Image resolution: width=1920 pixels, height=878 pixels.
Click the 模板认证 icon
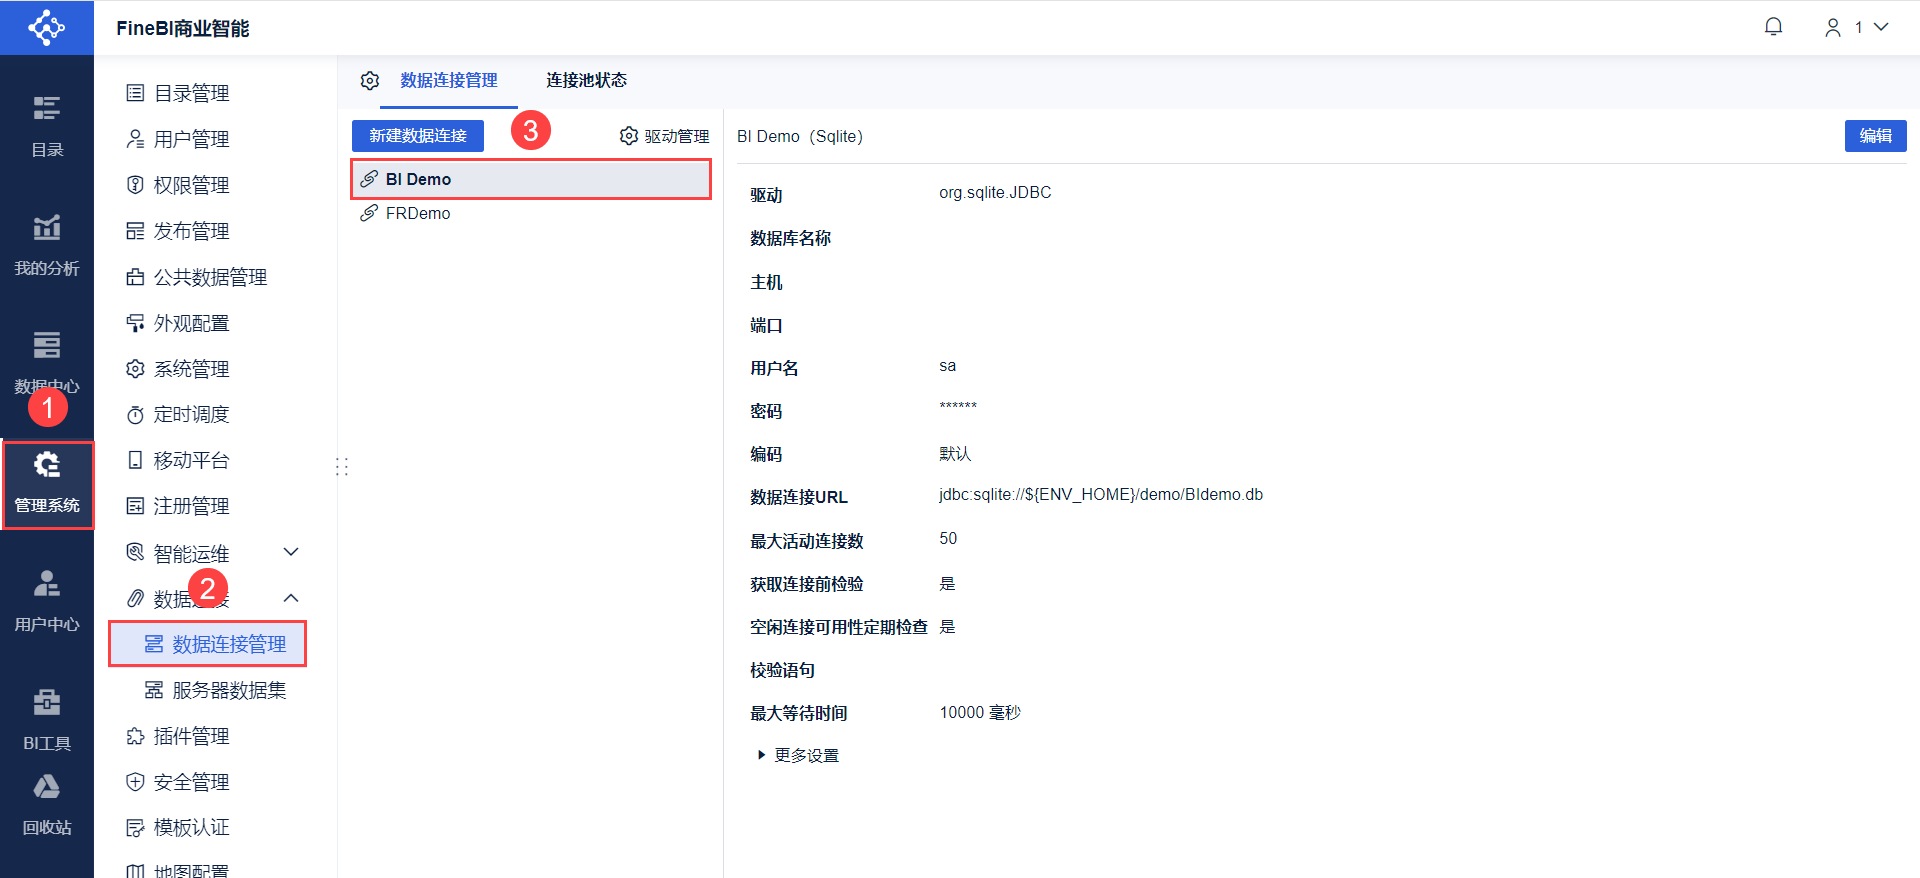(x=135, y=827)
